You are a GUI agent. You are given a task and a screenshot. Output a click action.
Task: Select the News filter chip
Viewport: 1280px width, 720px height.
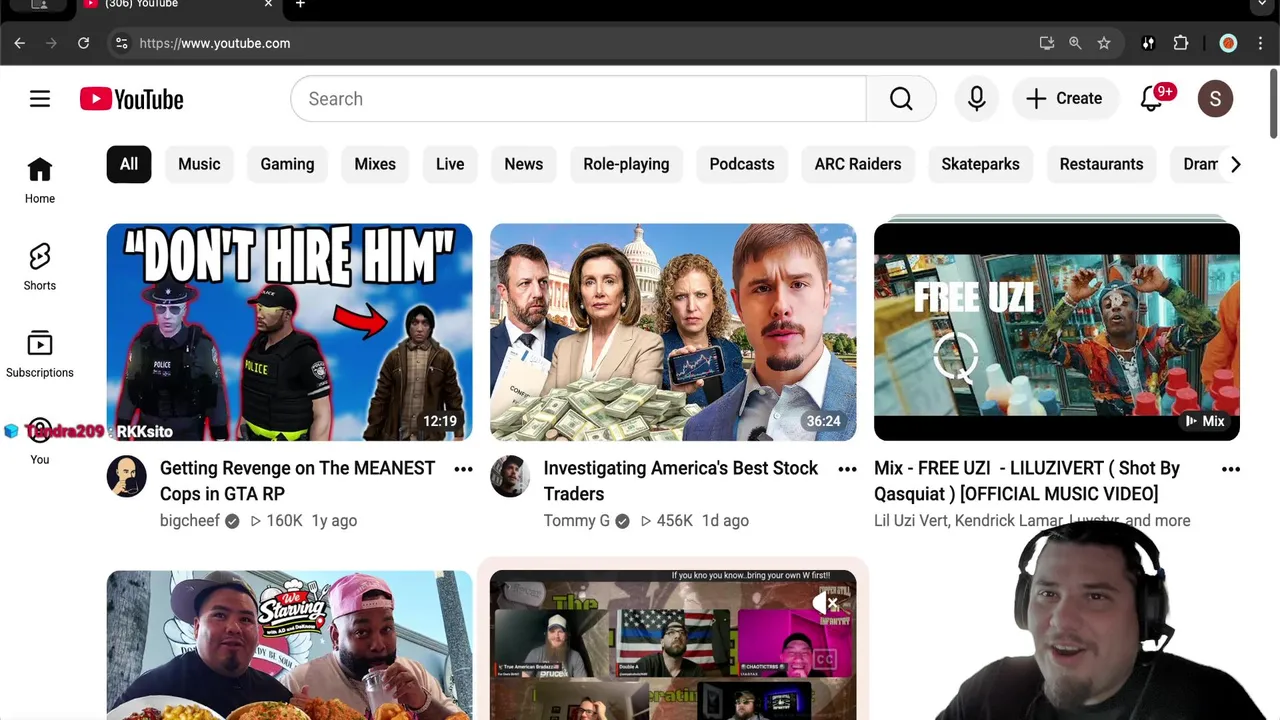pyautogui.click(x=524, y=164)
